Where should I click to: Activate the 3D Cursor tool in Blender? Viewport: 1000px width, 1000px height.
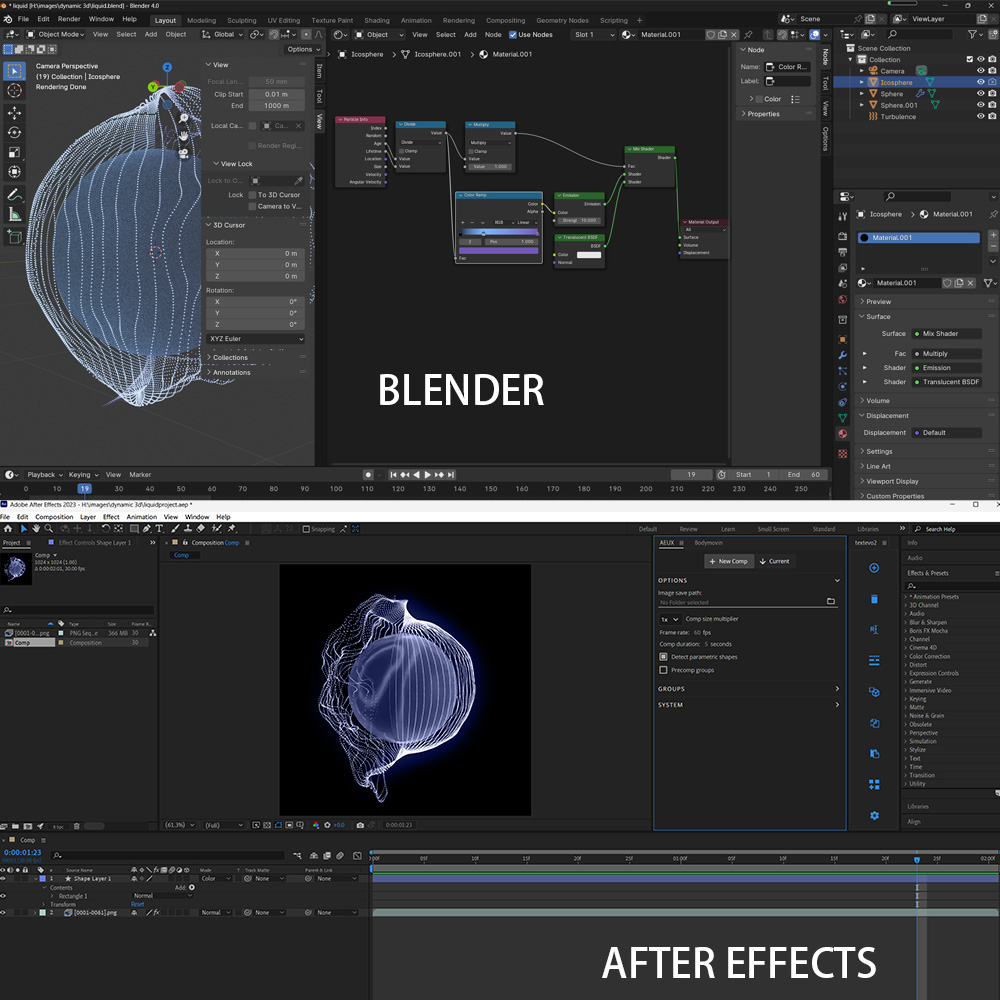(14, 91)
